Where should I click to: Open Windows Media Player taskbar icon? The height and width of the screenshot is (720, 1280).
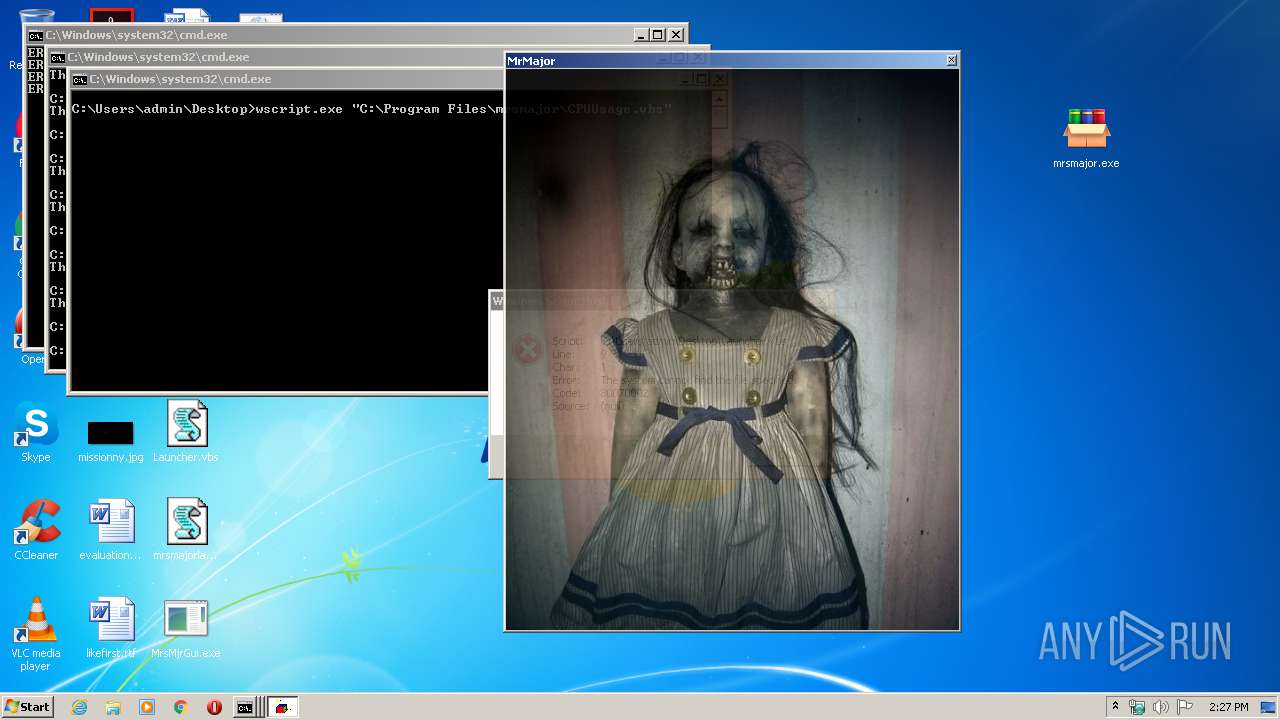(147, 707)
